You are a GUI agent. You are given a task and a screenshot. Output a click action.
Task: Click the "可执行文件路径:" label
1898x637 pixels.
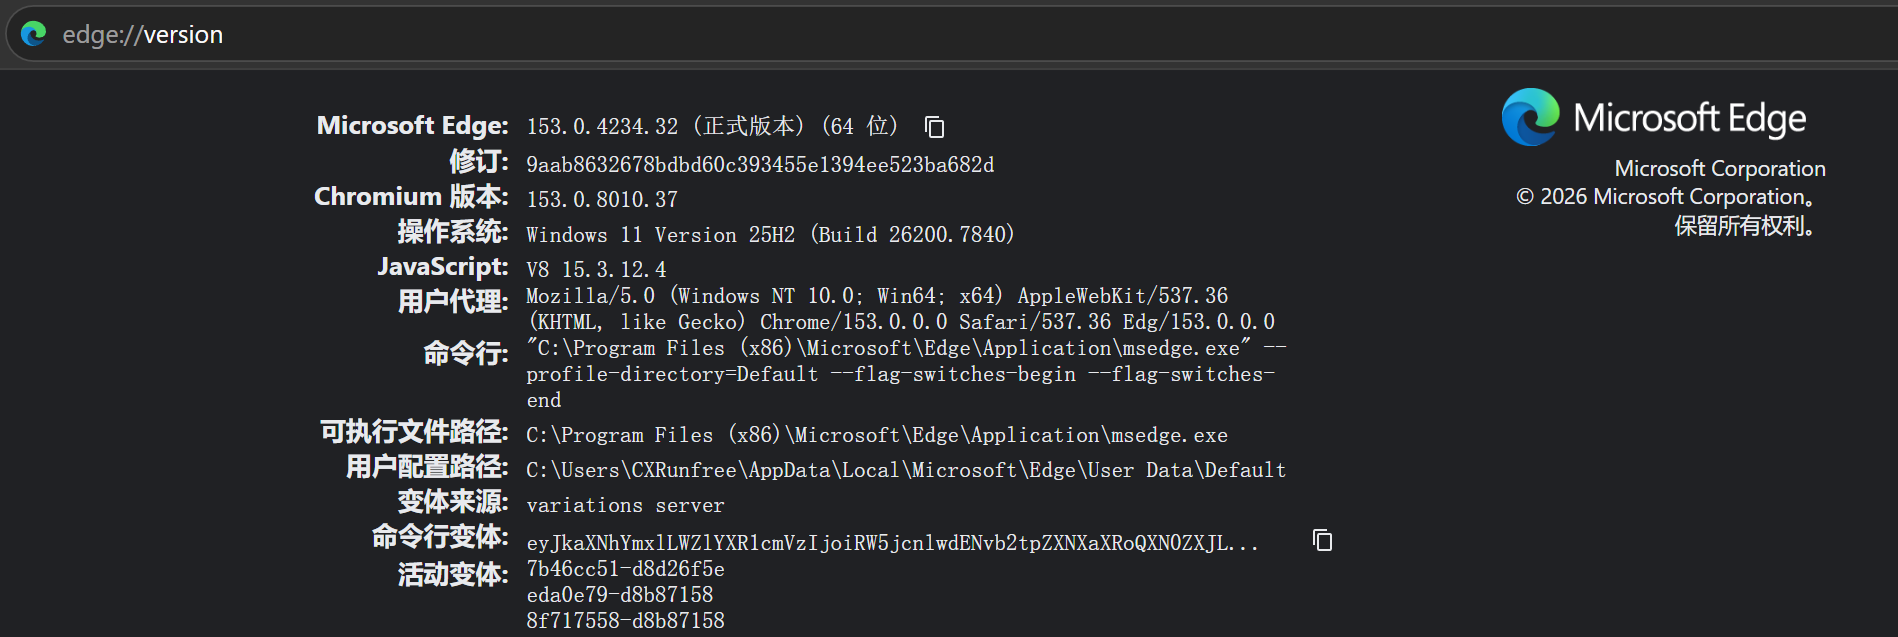coord(414,432)
